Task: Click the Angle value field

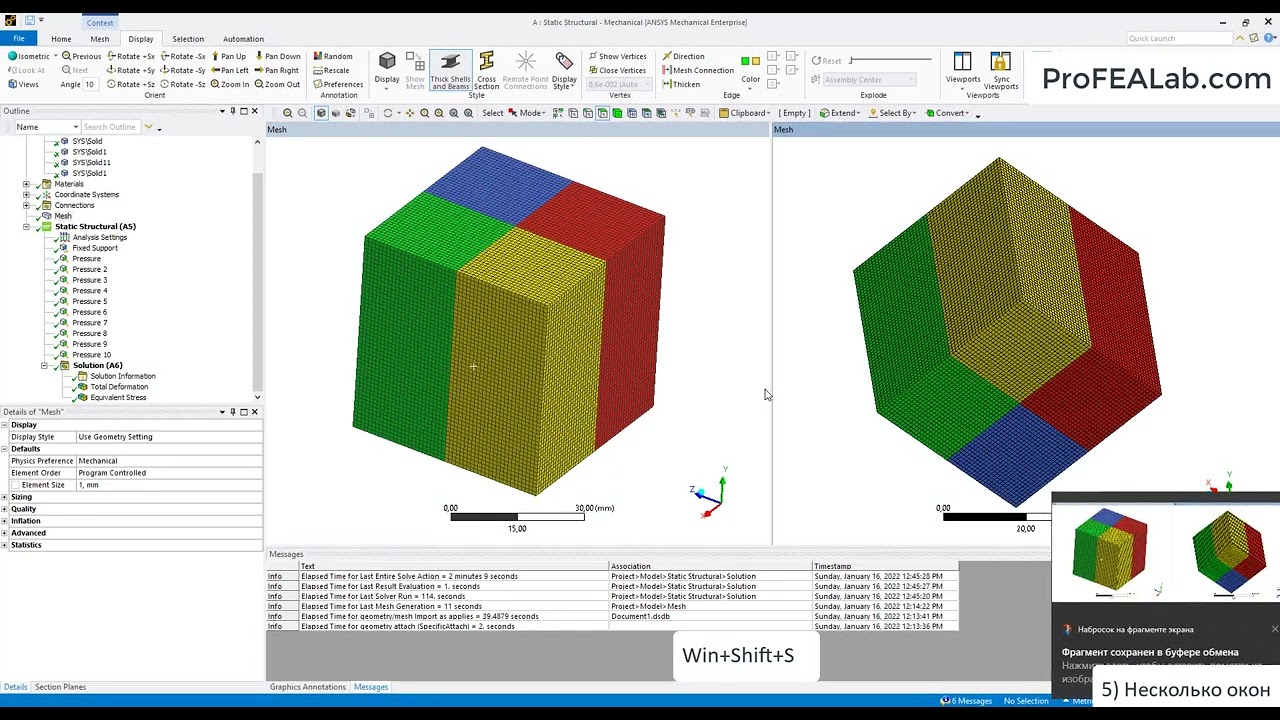Action: tap(90, 85)
